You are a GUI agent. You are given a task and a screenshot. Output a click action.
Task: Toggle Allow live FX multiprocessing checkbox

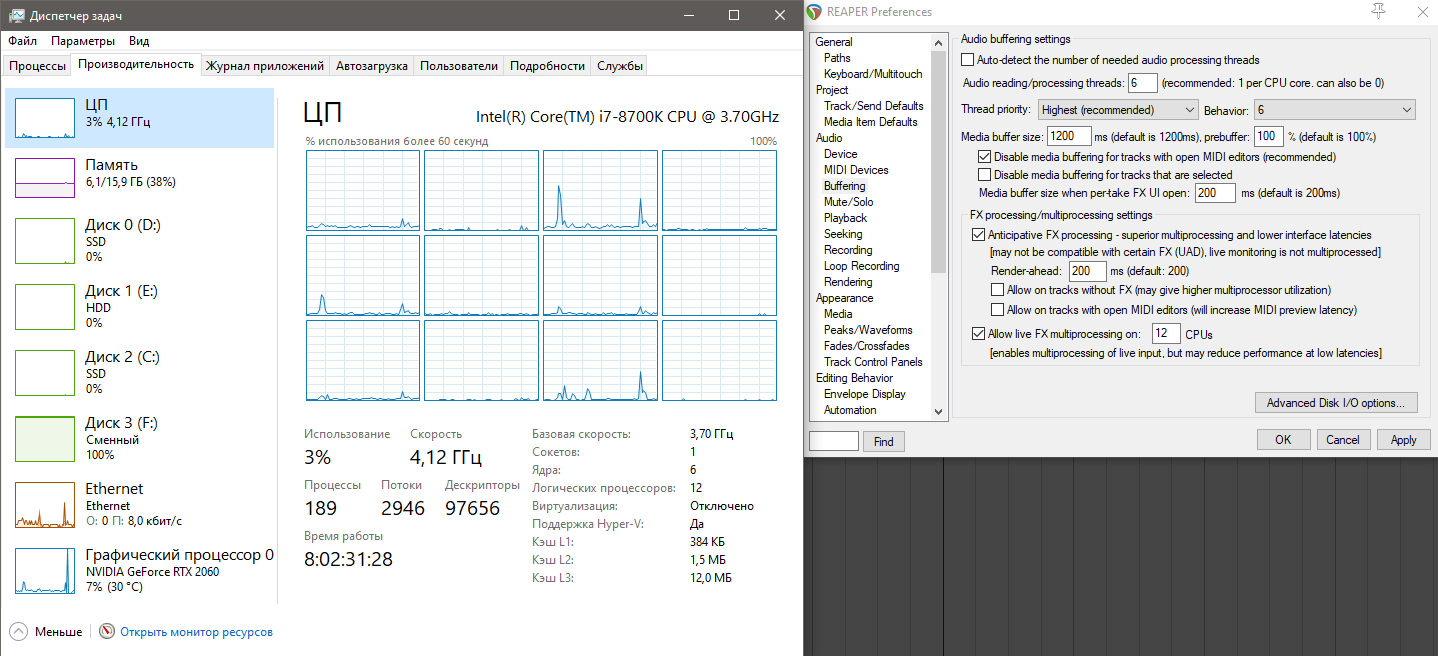point(978,334)
